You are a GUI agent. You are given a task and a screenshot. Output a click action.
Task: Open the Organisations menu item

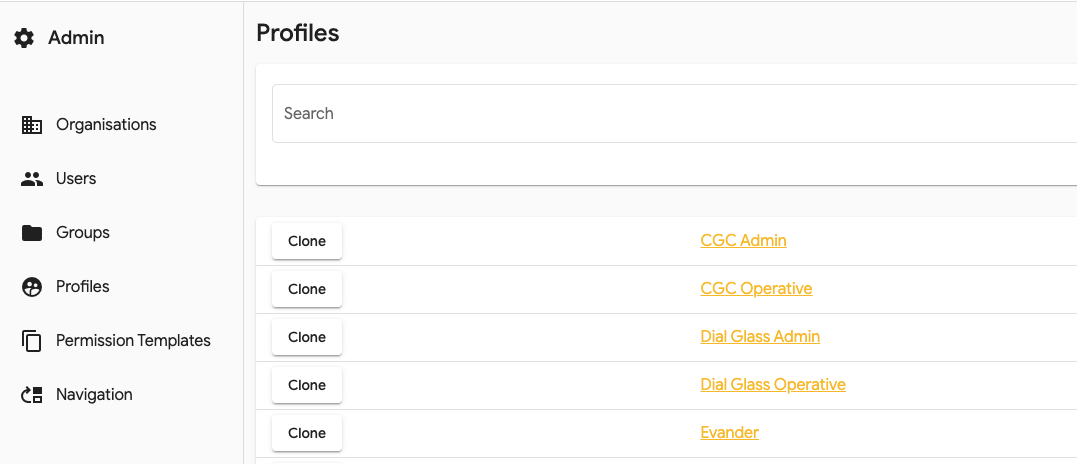[x=106, y=125]
